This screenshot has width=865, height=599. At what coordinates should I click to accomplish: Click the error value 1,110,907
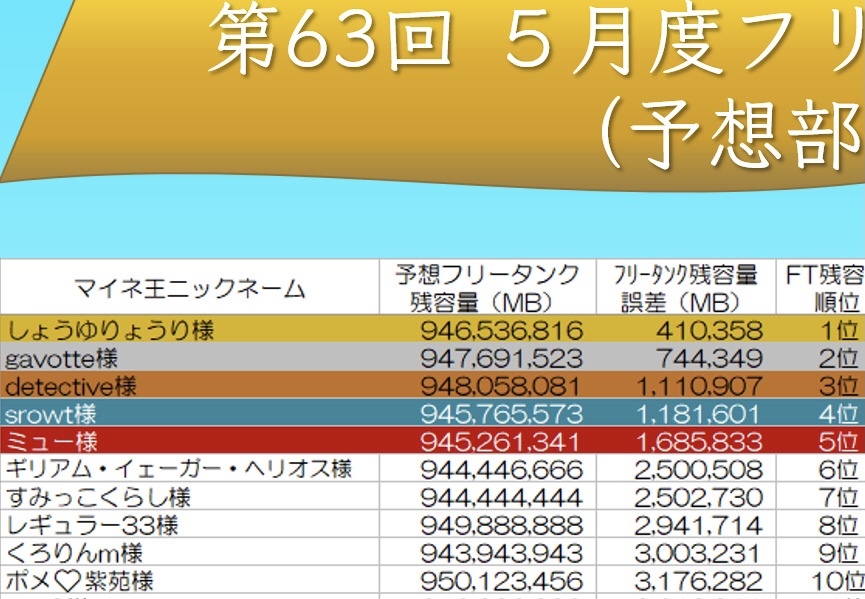700,386
